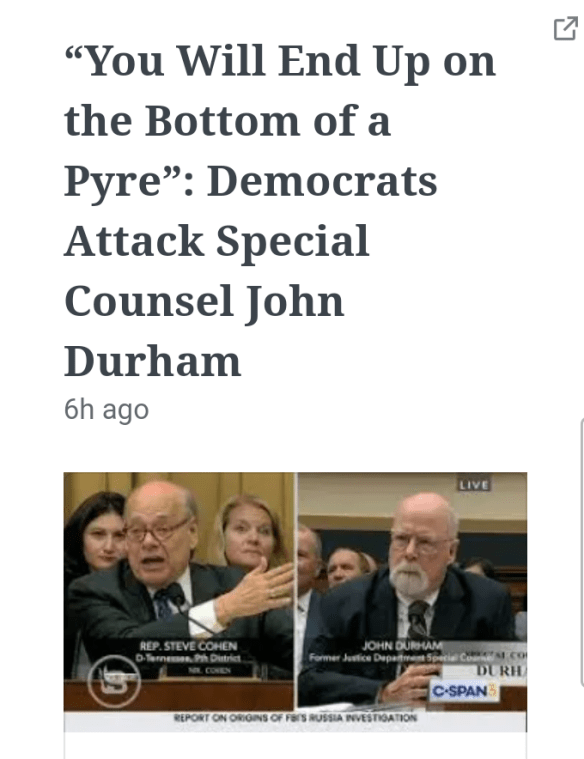The width and height of the screenshot is (584, 759).
Task: Click the "Counsel John" headline line
Action: 204,301
